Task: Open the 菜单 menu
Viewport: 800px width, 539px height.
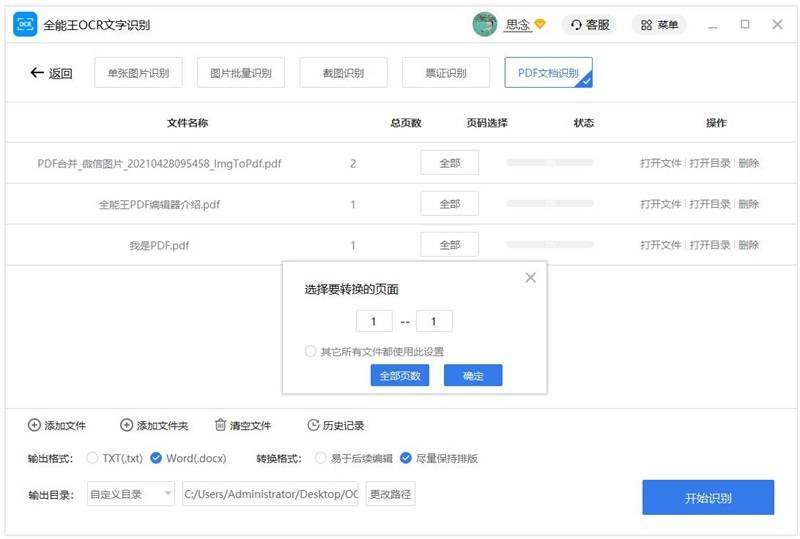Action: (x=659, y=24)
